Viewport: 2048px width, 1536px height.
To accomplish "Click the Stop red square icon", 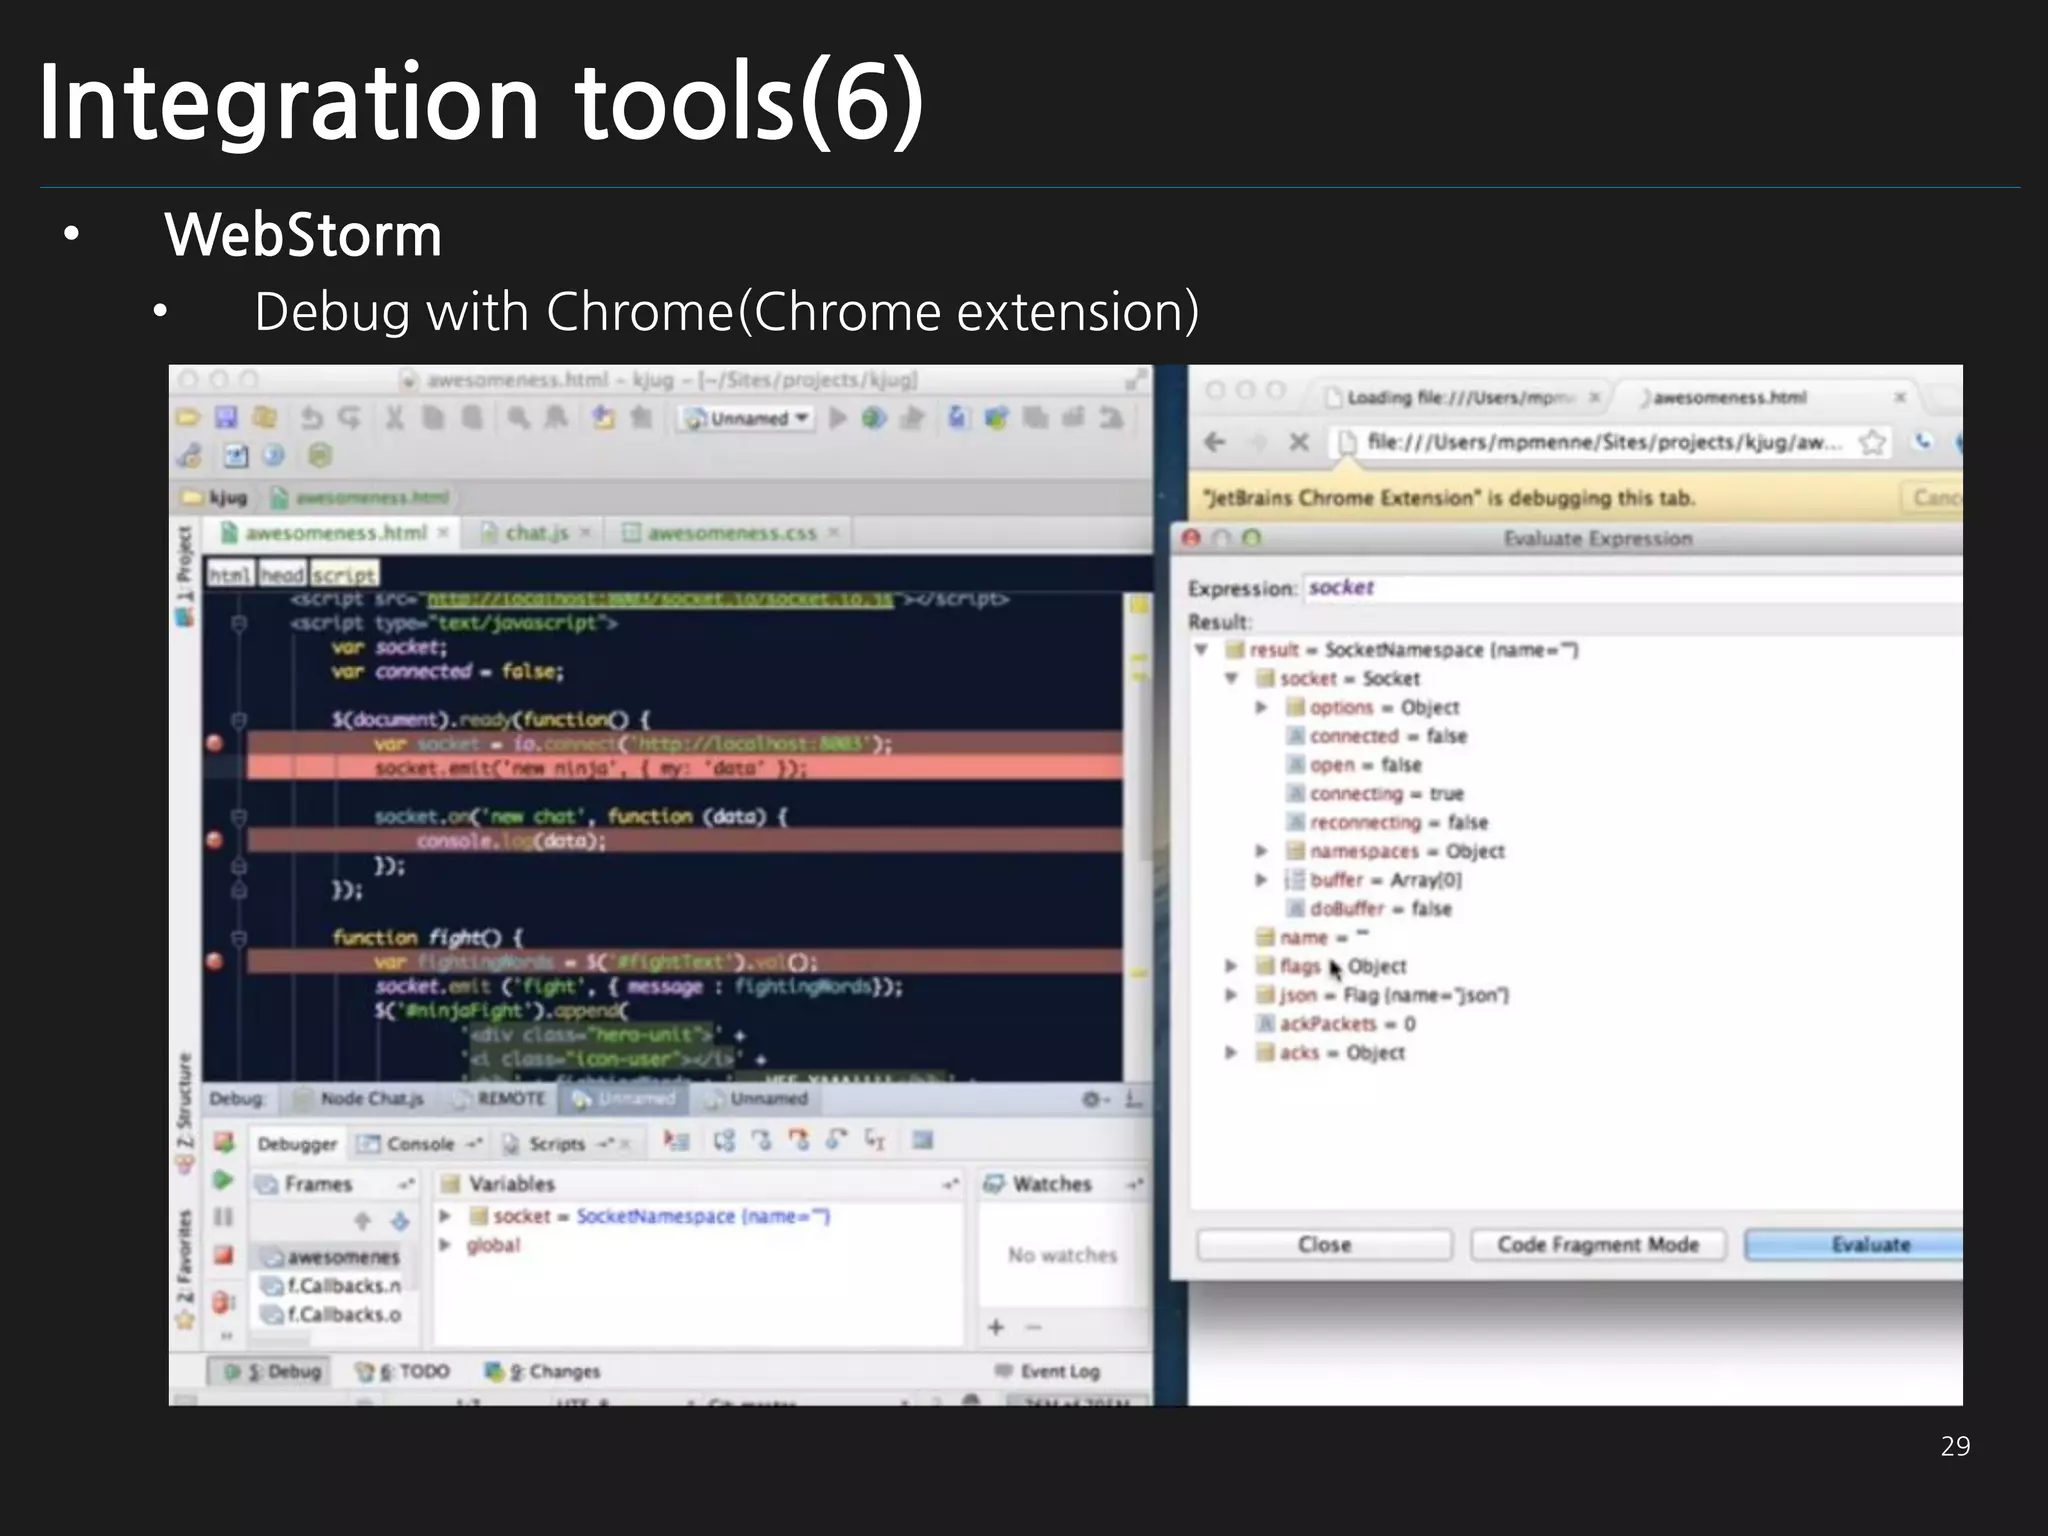I will pos(223,1255).
